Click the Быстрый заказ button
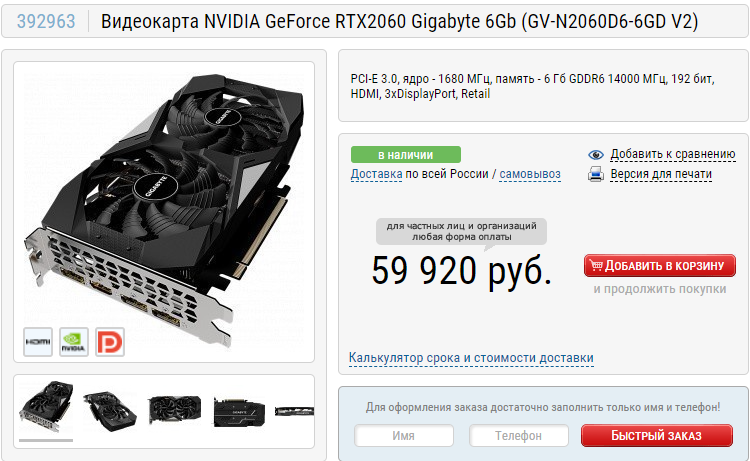This screenshot has height=461, width=750. coord(657,436)
